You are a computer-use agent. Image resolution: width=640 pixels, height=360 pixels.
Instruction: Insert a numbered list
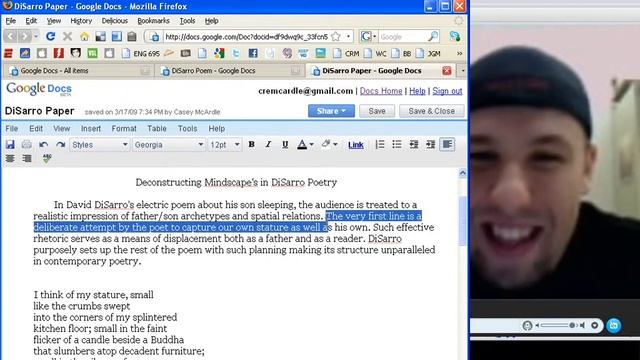(380, 144)
